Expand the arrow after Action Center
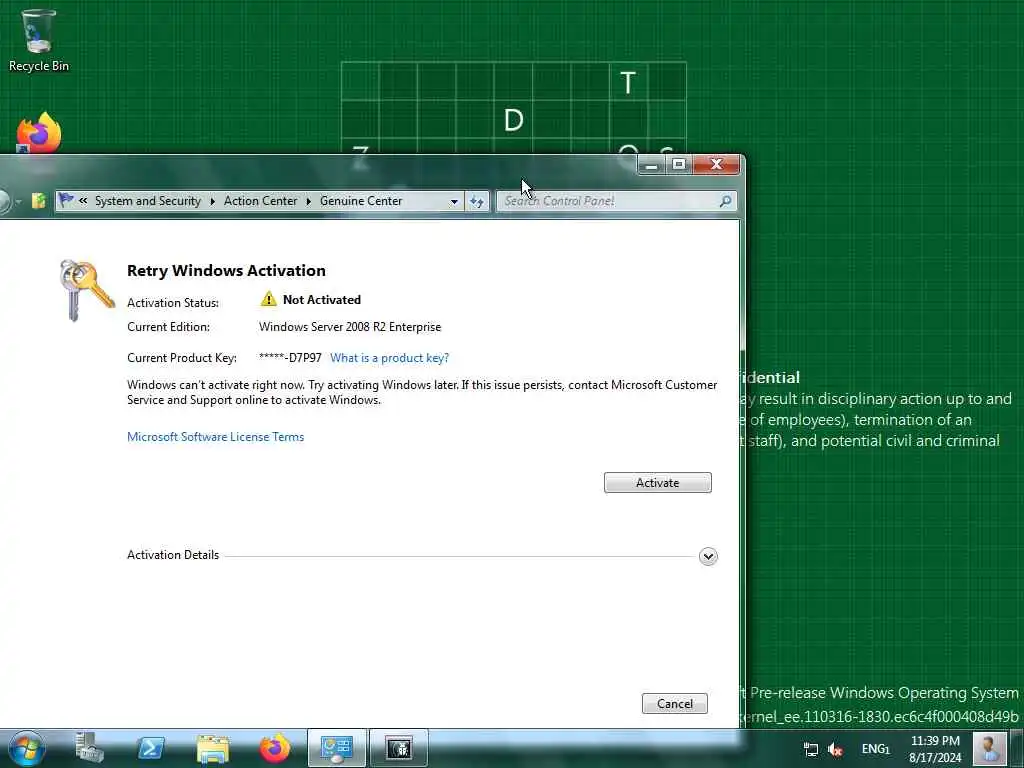Screen dimensions: 1024x768 point(308,202)
